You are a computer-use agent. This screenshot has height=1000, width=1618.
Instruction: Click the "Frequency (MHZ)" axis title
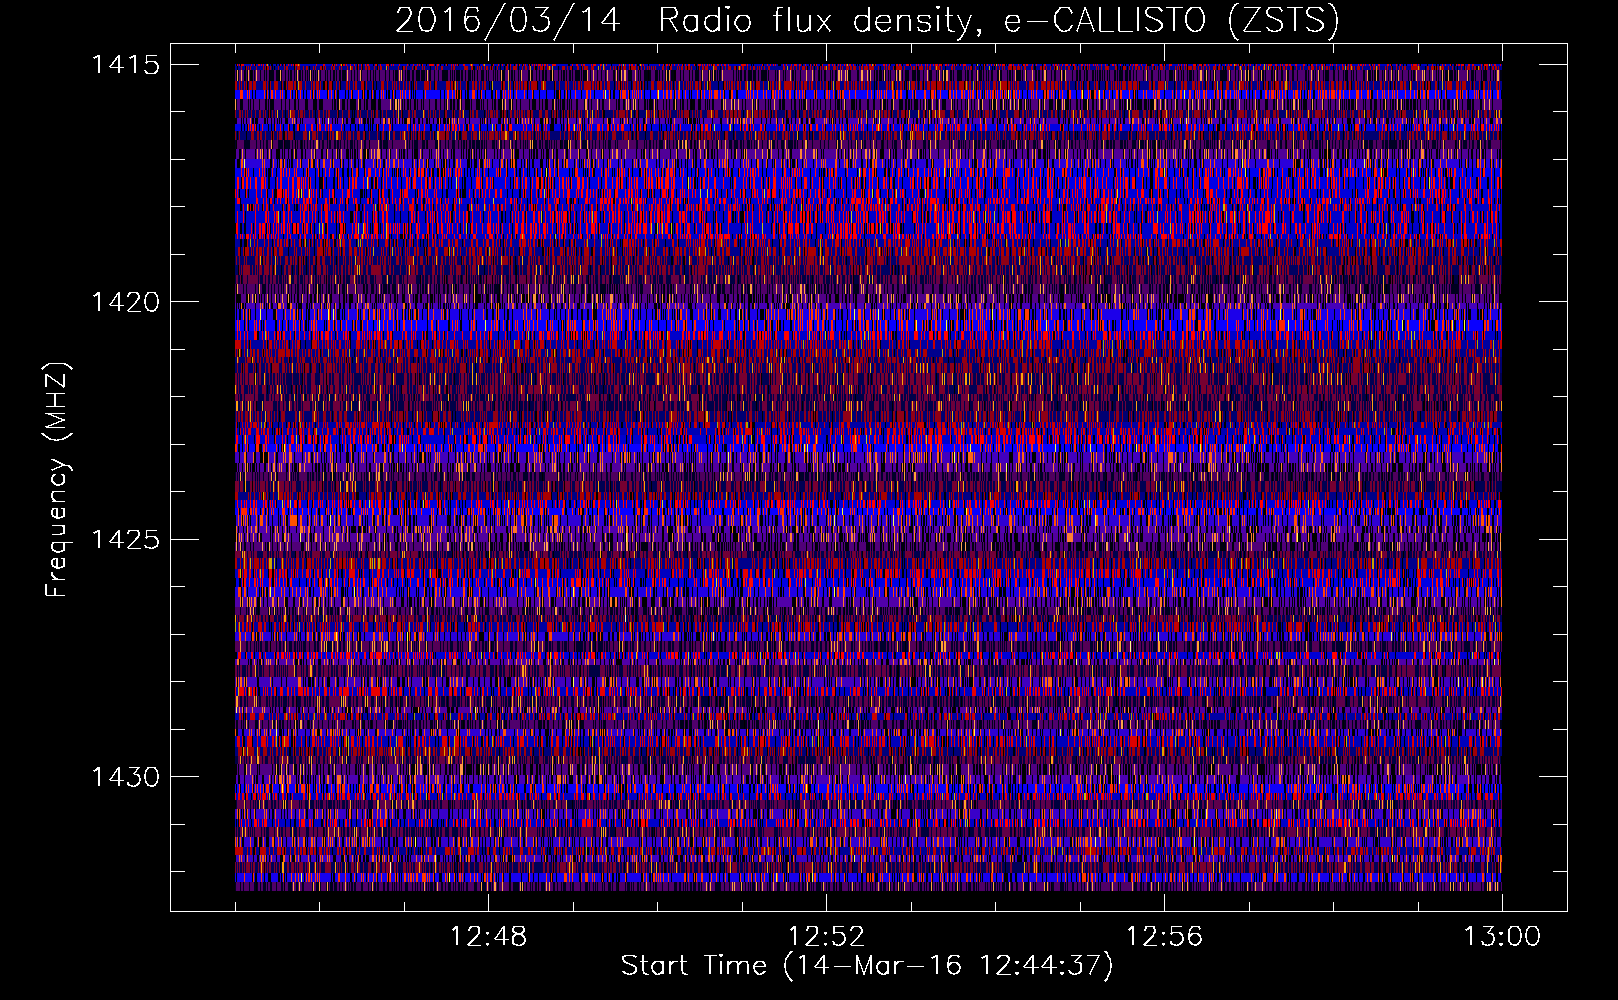(58, 479)
